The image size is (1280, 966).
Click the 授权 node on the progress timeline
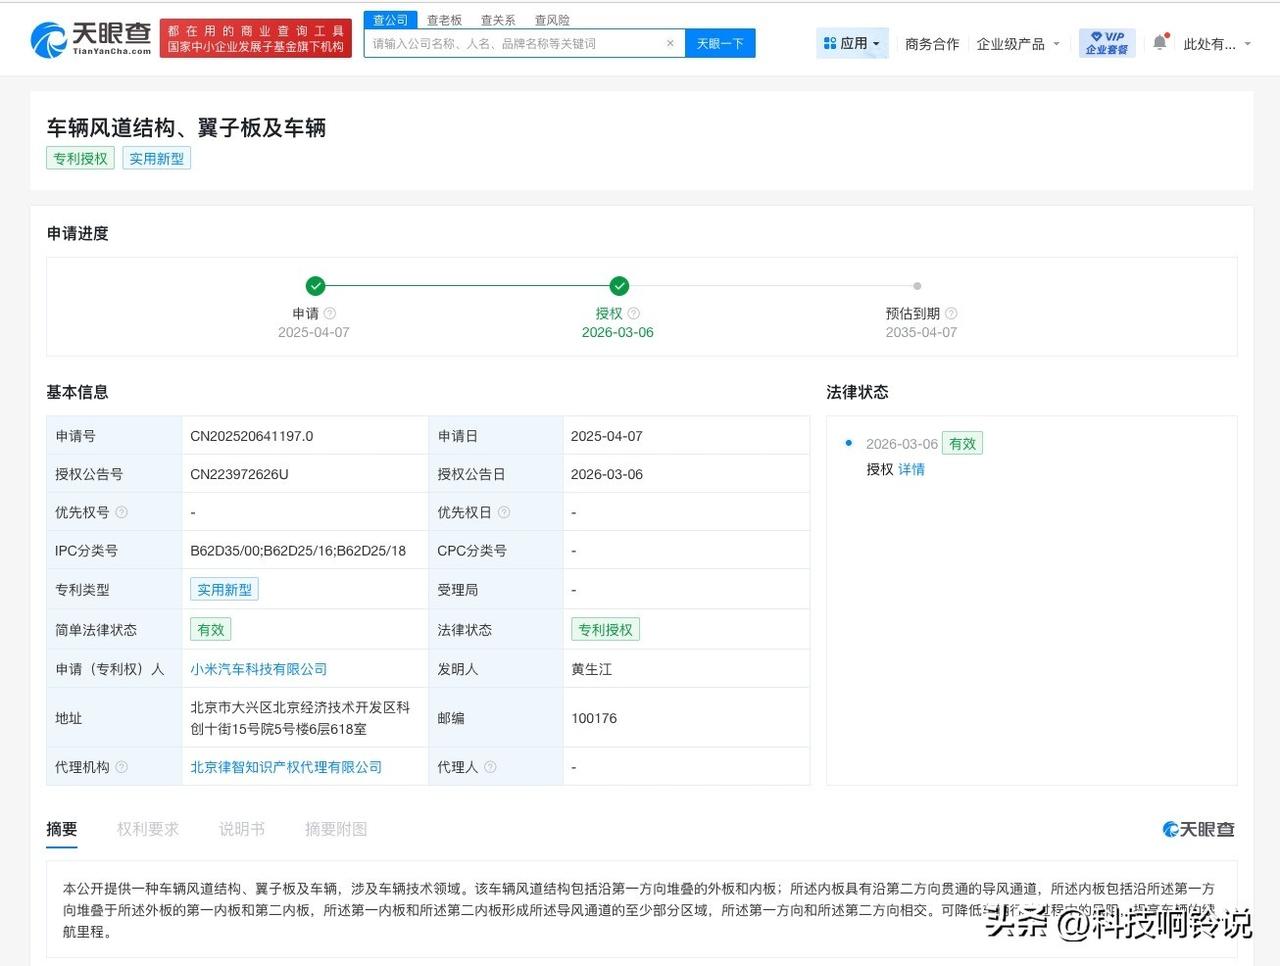618,285
